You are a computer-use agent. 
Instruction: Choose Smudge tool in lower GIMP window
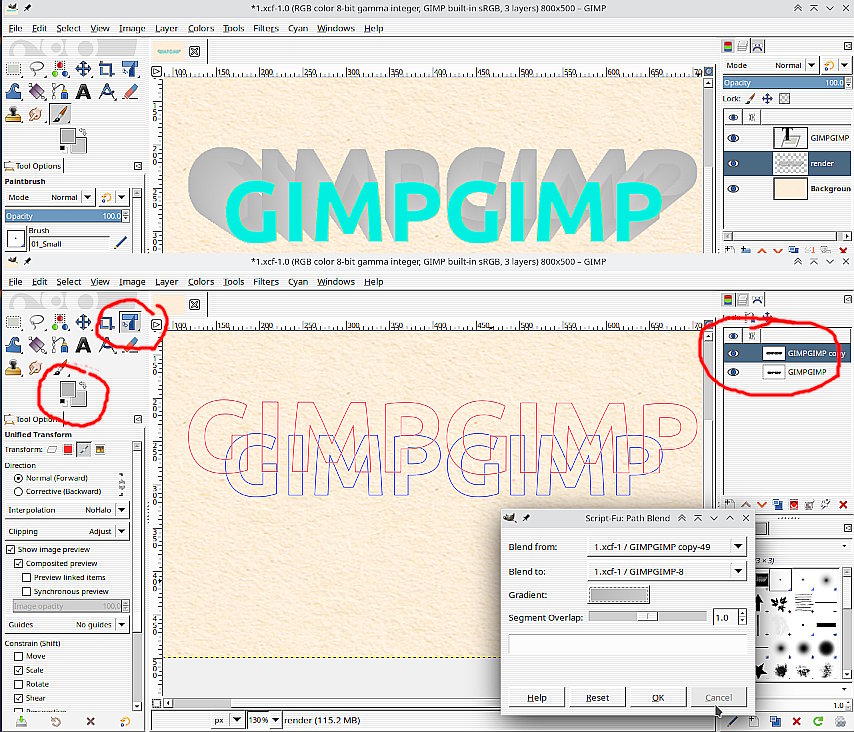35,368
